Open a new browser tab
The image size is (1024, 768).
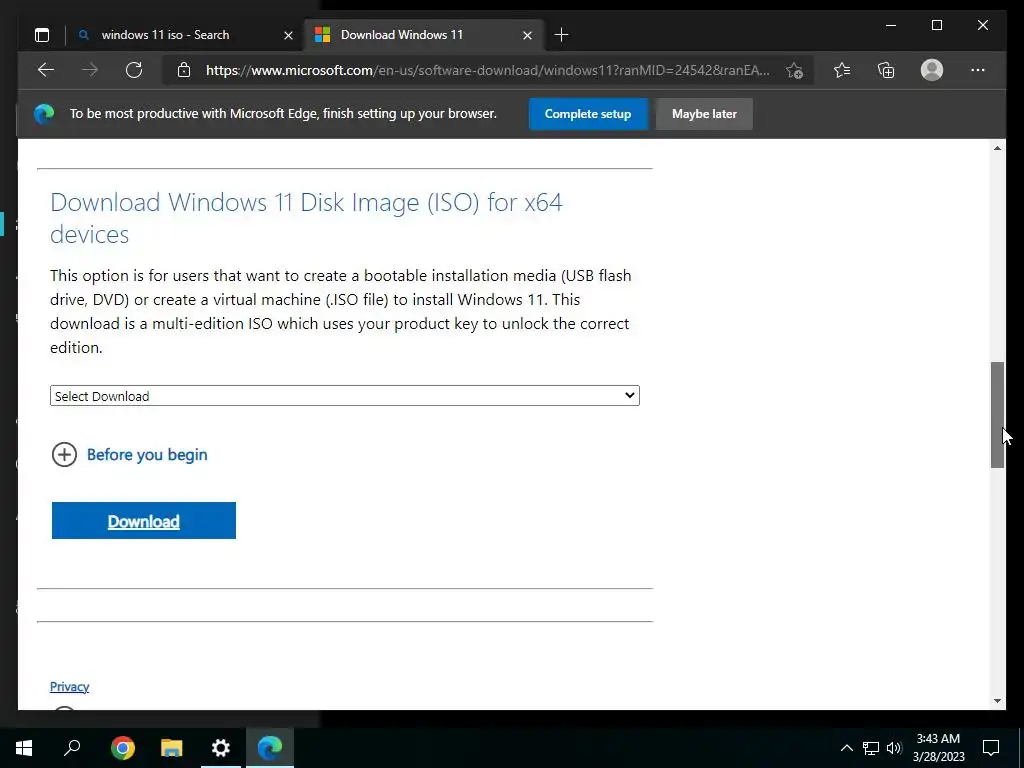click(x=561, y=35)
